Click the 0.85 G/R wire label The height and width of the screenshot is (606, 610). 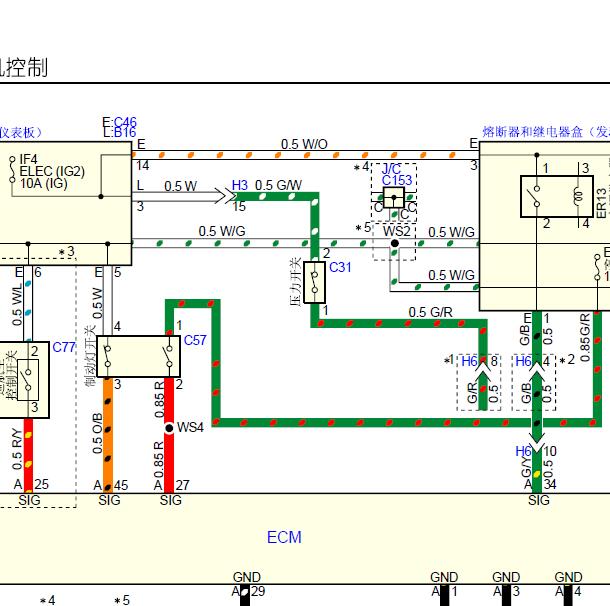click(x=585, y=338)
